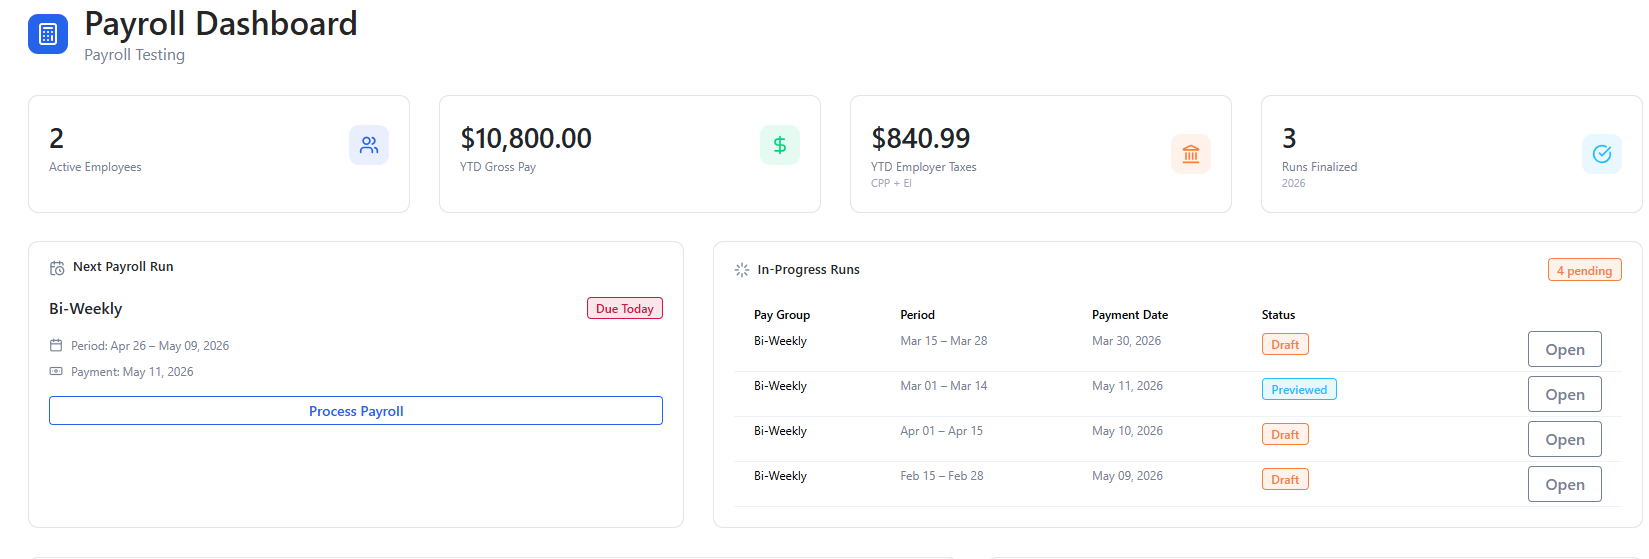Click the Due Today badge

(x=625, y=308)
